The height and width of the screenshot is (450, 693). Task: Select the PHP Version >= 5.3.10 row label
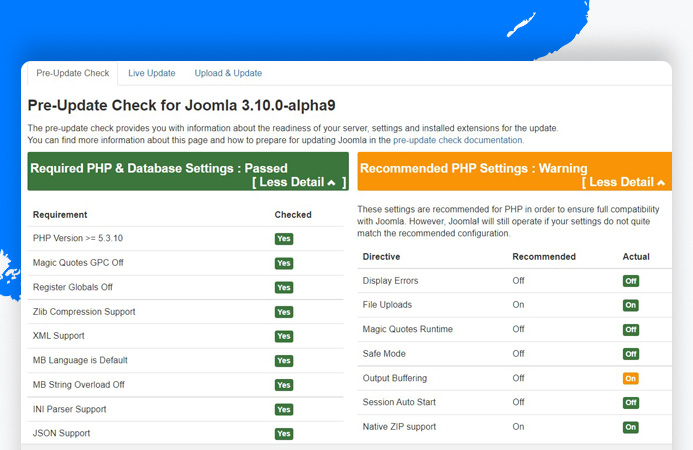[x=78, y=238]
